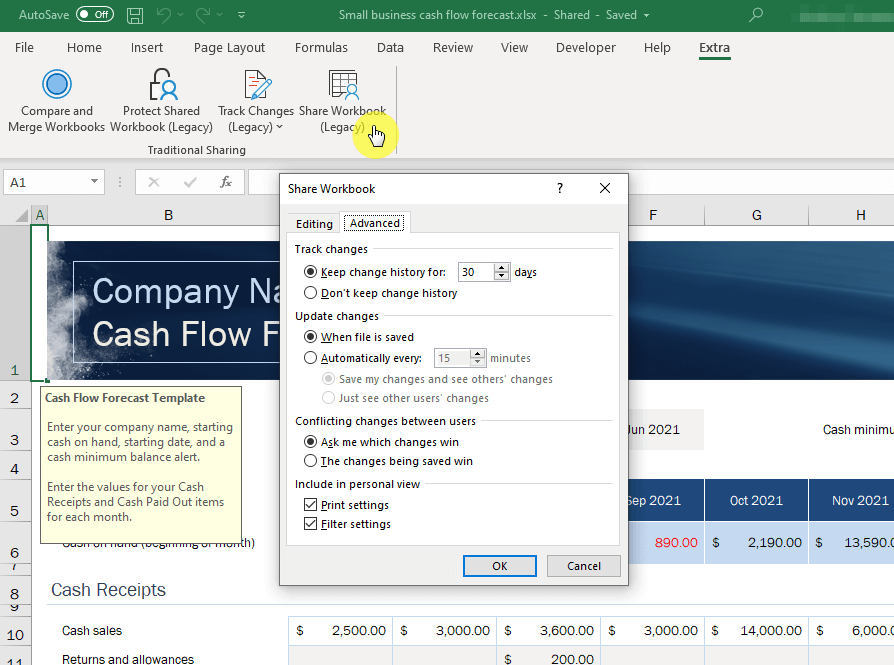894x665 pixels.
Task: Switch to the Home ribbon tab
Action: [x=84, y=48]
